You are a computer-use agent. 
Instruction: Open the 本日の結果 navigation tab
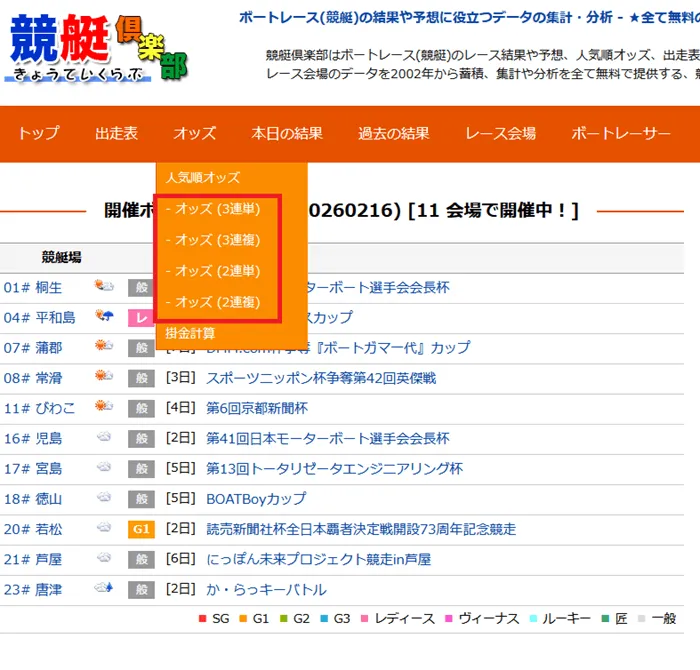287,134
